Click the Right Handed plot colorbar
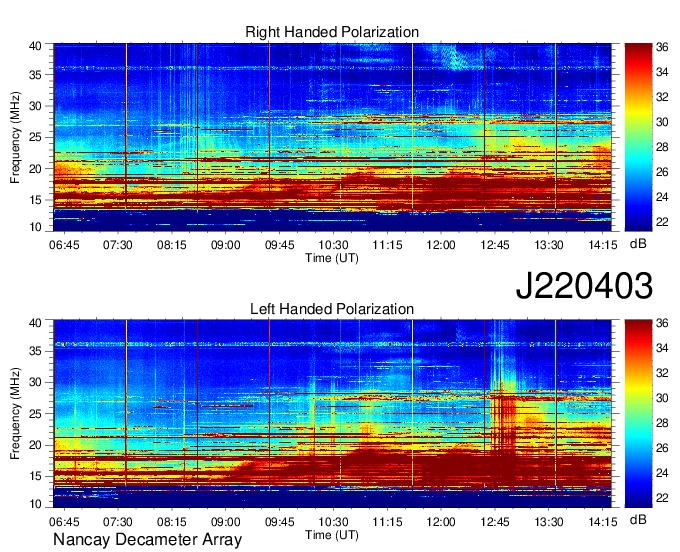The image size is (680, 552). click(638, 137)
